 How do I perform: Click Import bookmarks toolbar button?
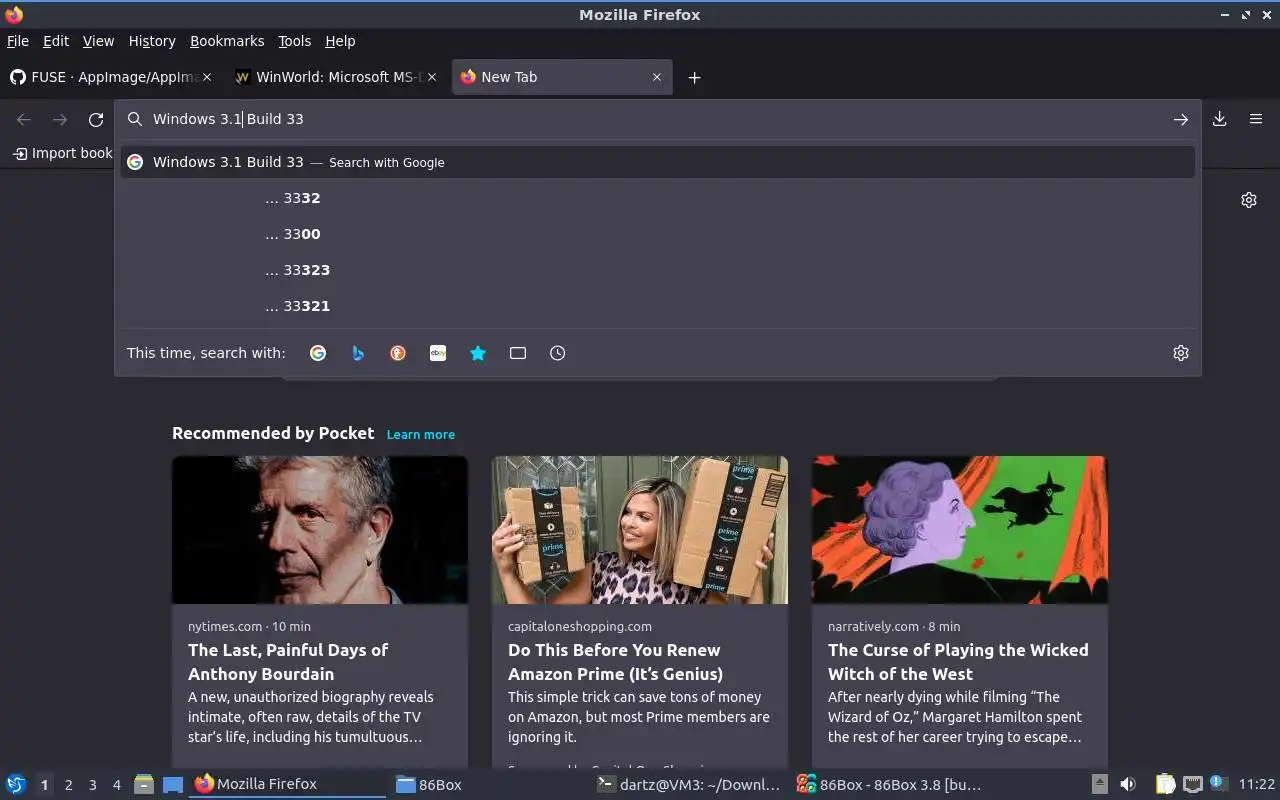coord(62,153)
